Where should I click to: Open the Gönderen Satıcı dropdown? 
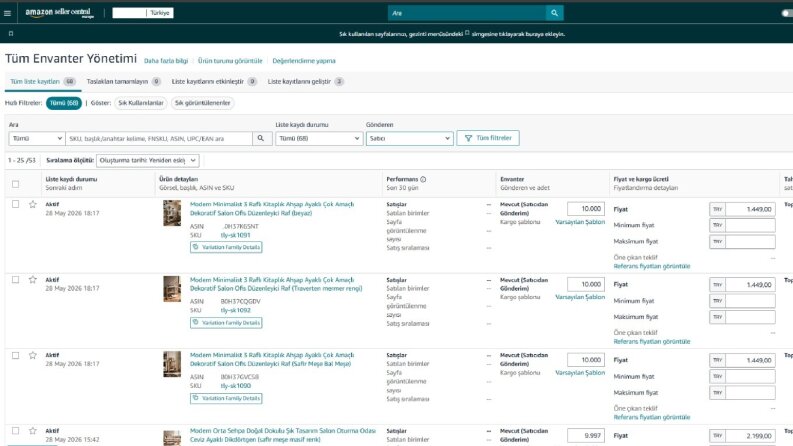point(409,139)
